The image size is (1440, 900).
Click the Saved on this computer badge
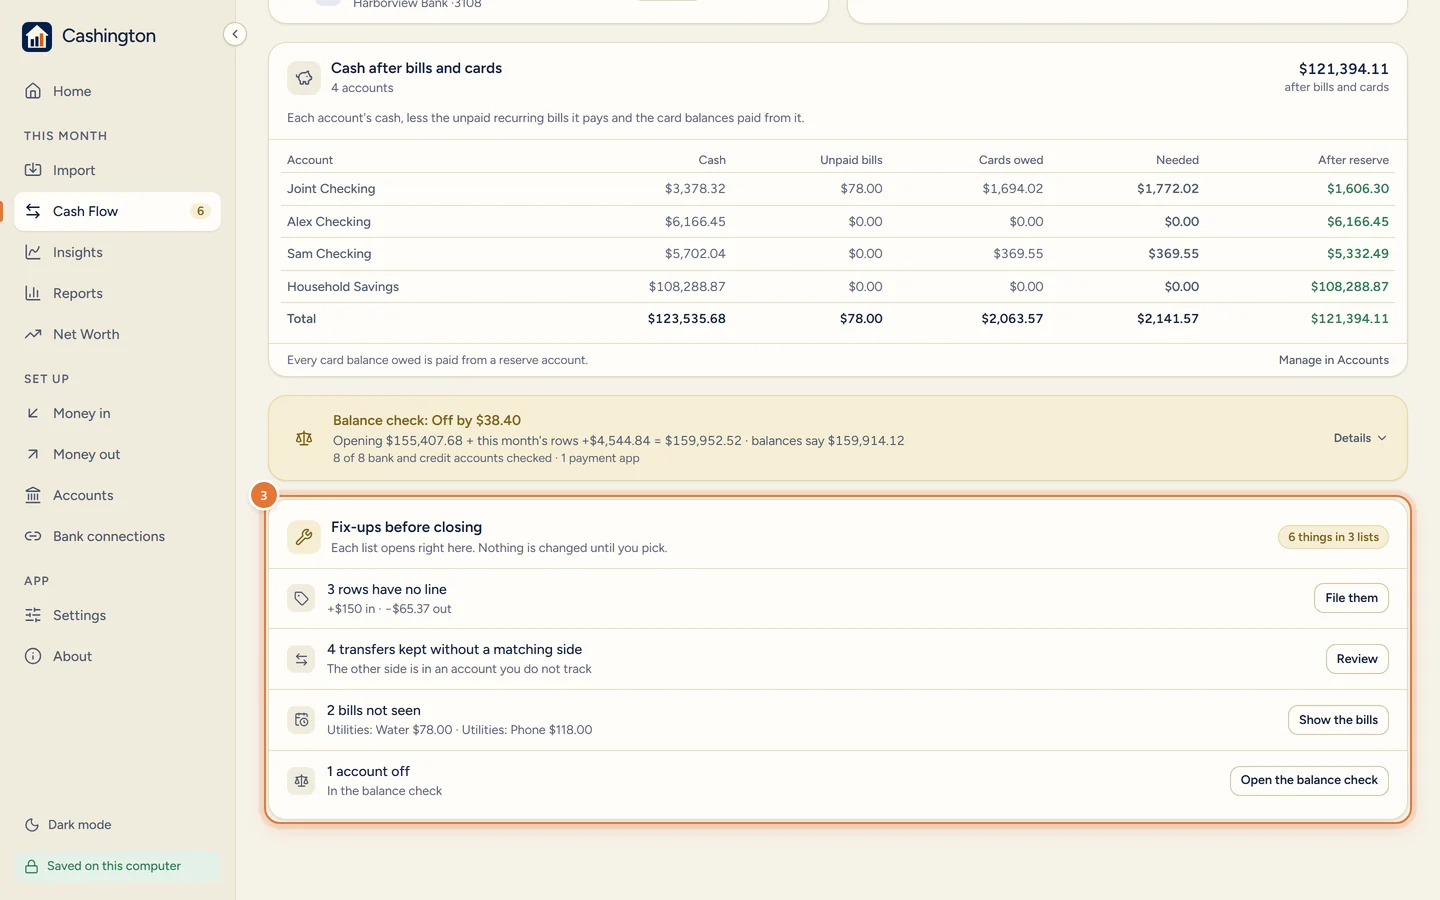pyautogui.click(x=117, y=866)
